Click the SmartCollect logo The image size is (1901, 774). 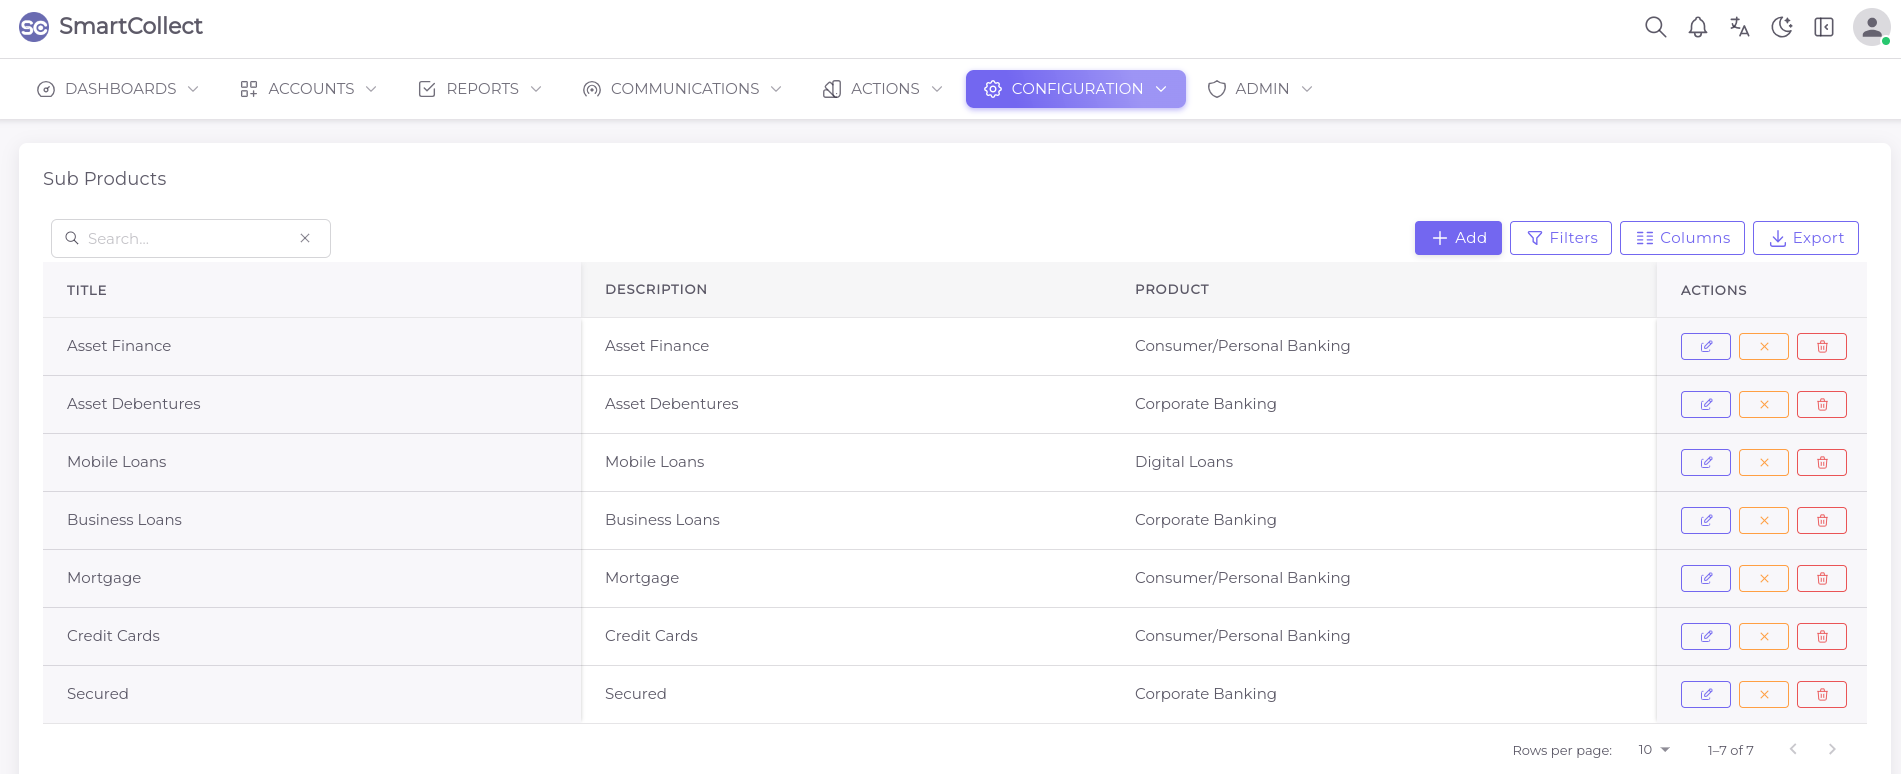(110, 27)
